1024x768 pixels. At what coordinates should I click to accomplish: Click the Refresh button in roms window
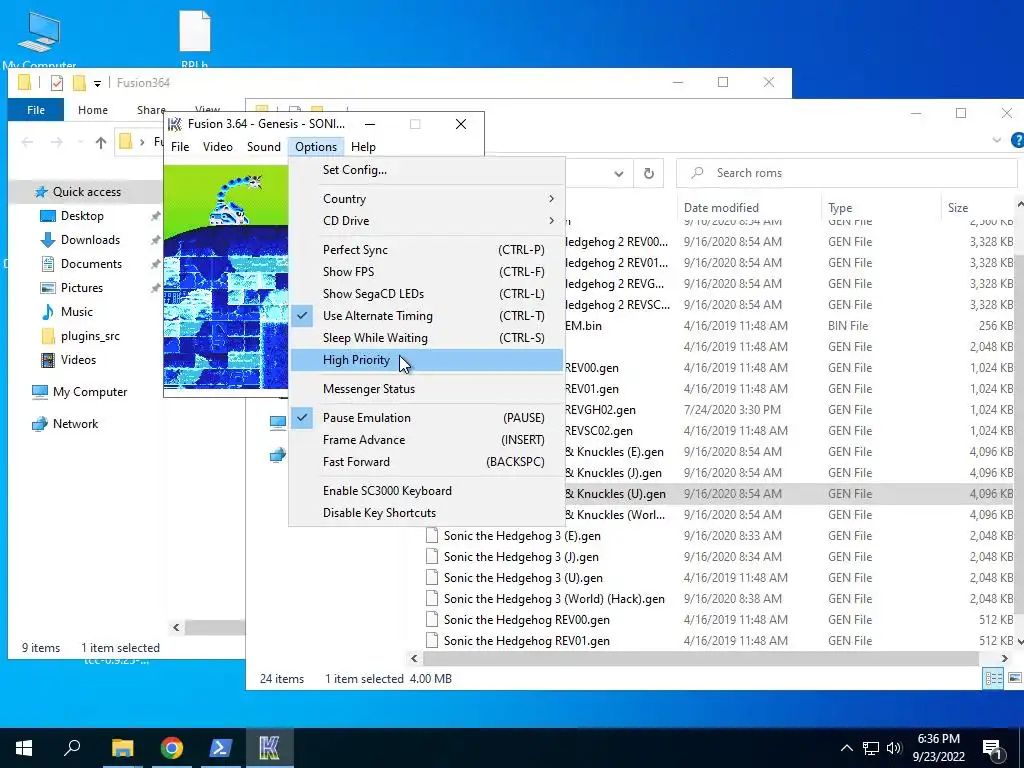(648, 173)
